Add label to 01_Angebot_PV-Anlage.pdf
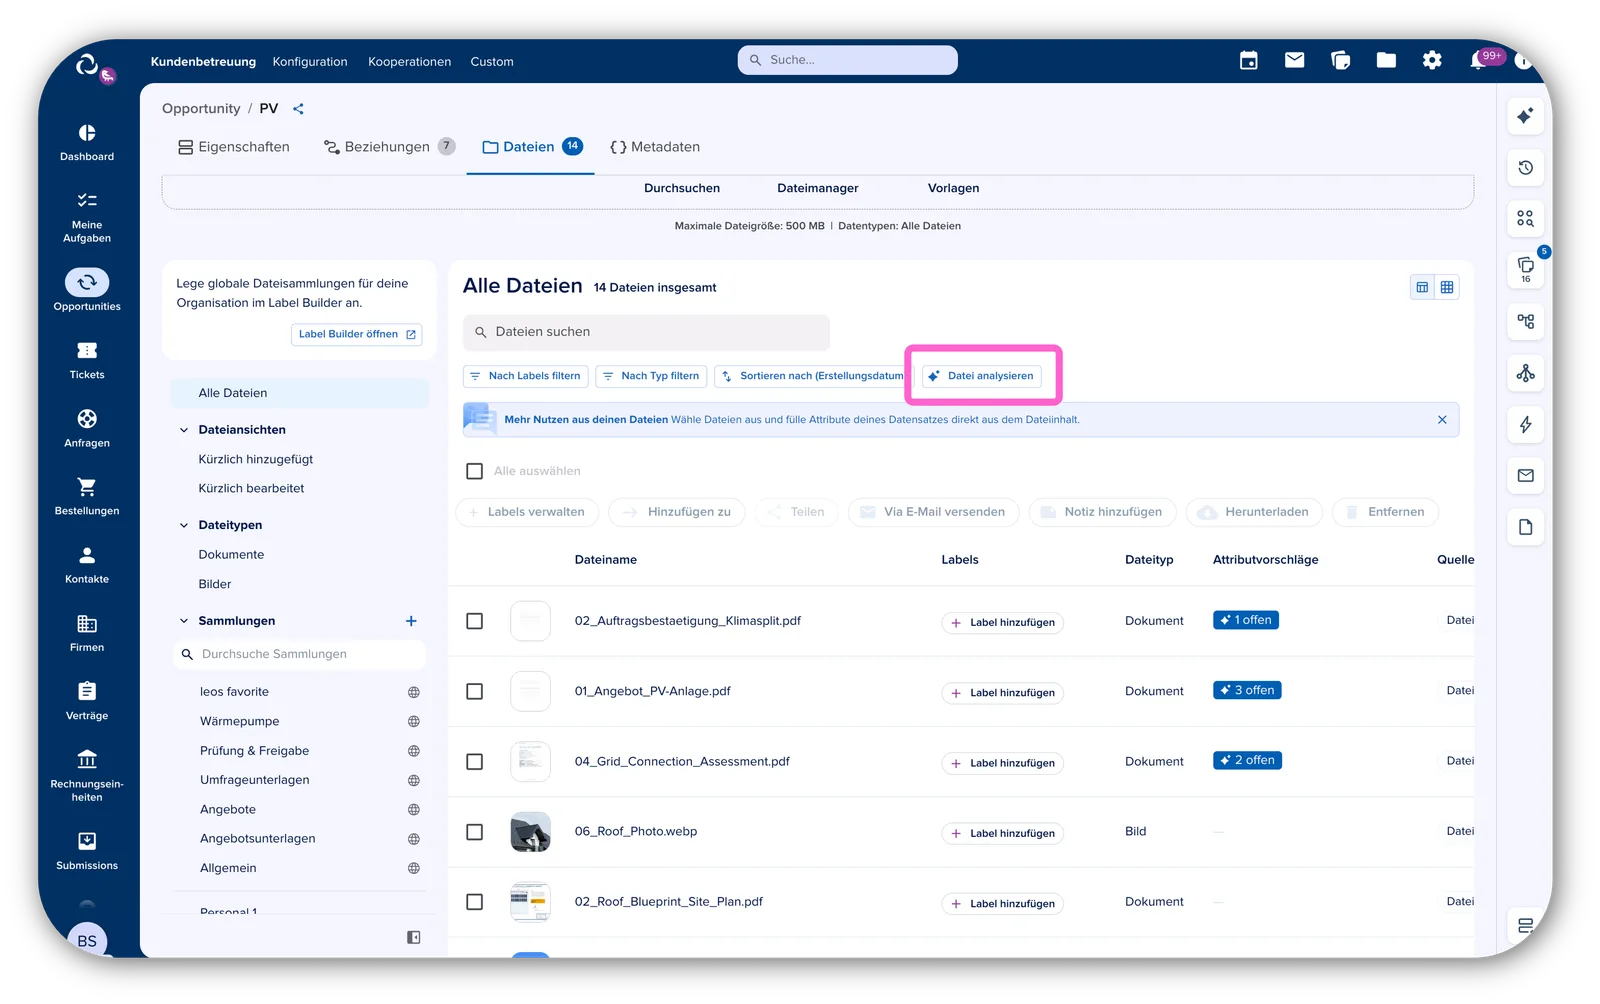The image size is (1600, 1004). (1002, 693)
